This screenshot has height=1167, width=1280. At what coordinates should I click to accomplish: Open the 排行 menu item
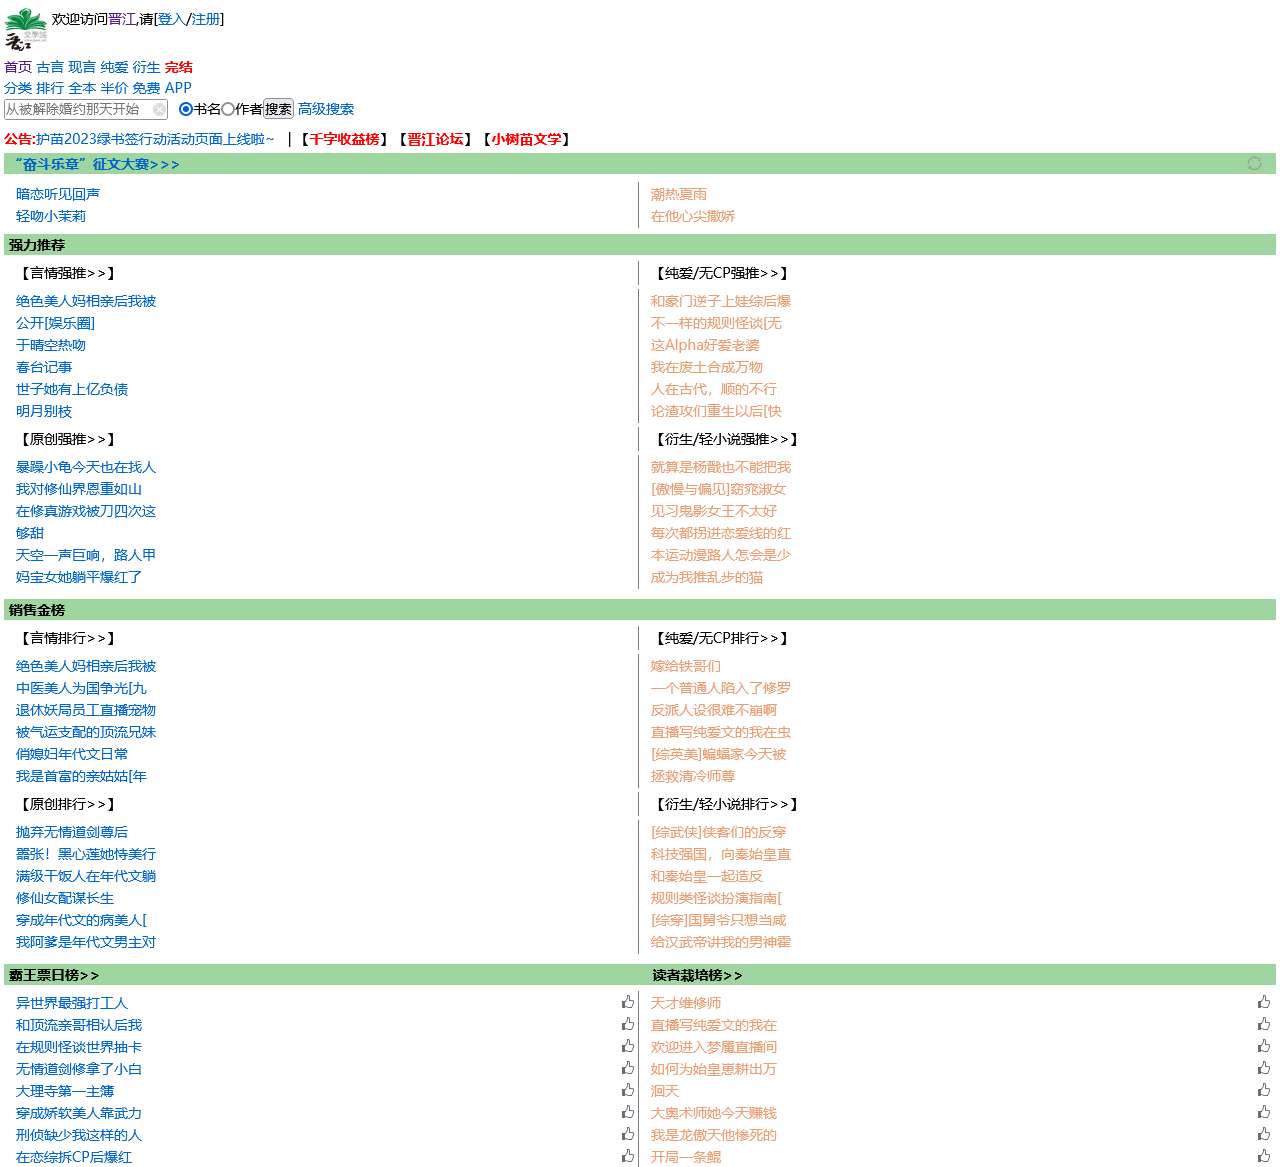[x=50, y=88]
